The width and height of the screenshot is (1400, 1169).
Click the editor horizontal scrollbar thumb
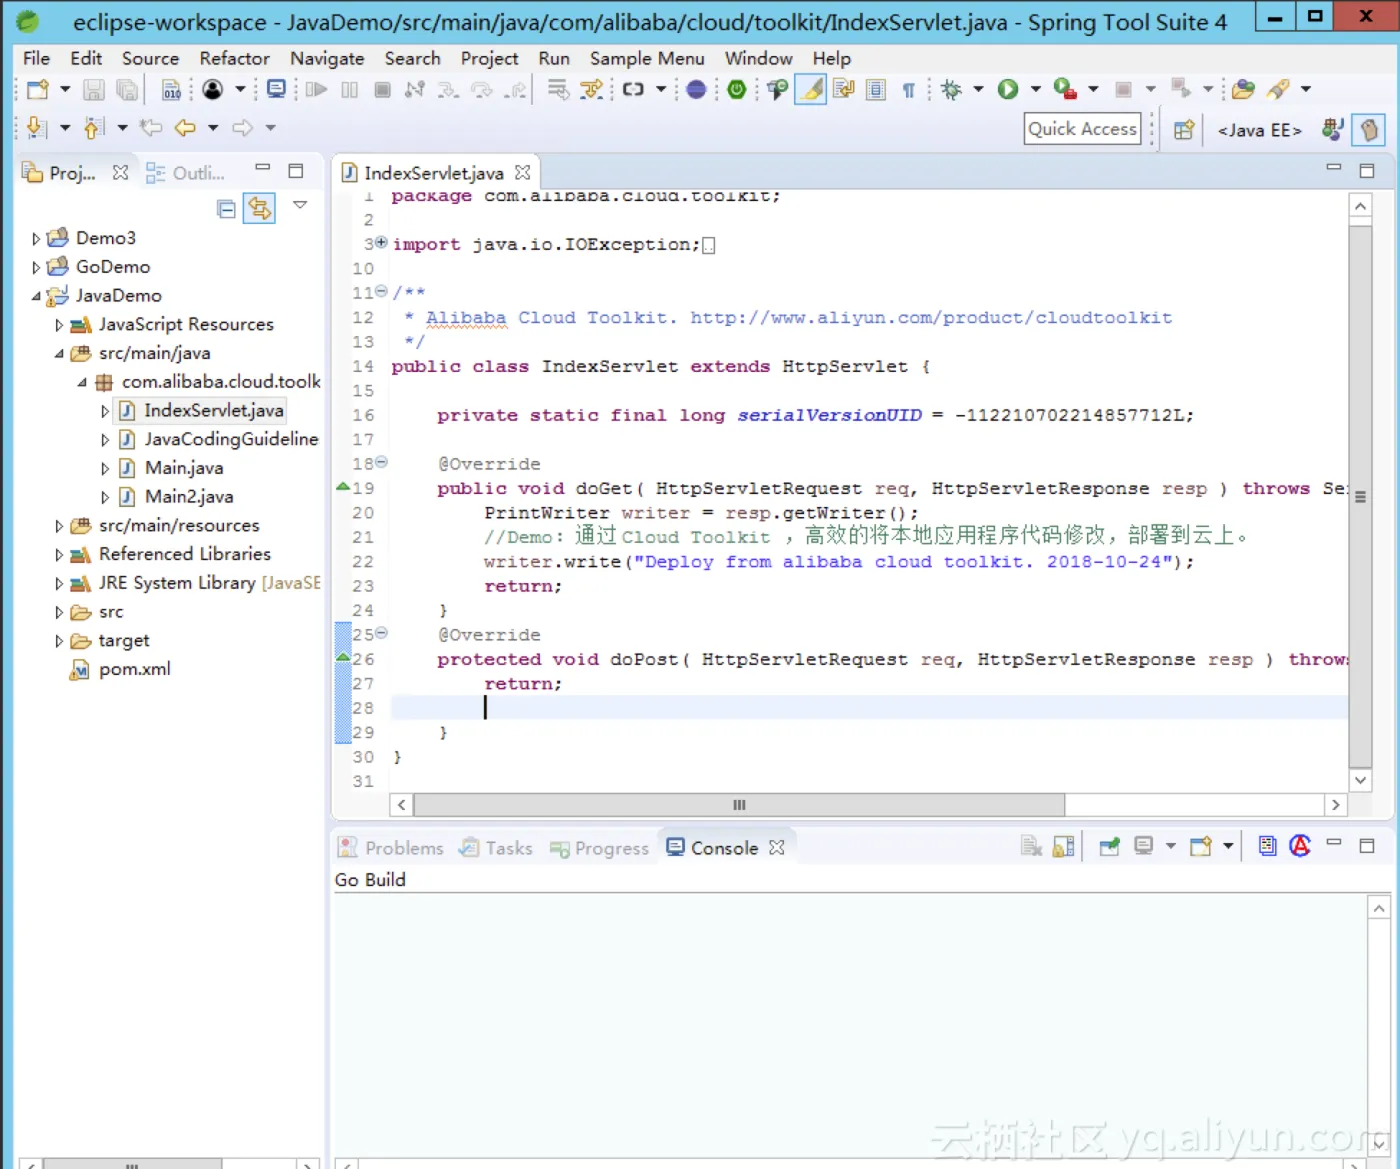[x=739, y=805]
